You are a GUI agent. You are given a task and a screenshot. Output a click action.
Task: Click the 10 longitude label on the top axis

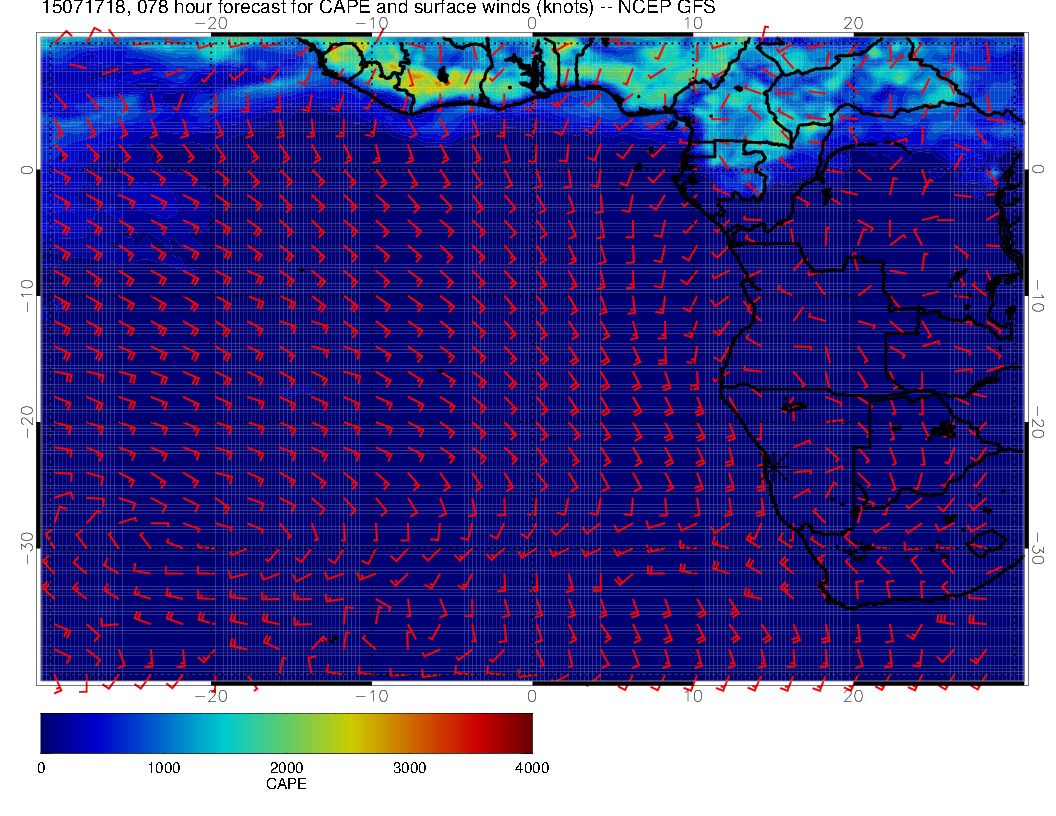tap(693, 23)
